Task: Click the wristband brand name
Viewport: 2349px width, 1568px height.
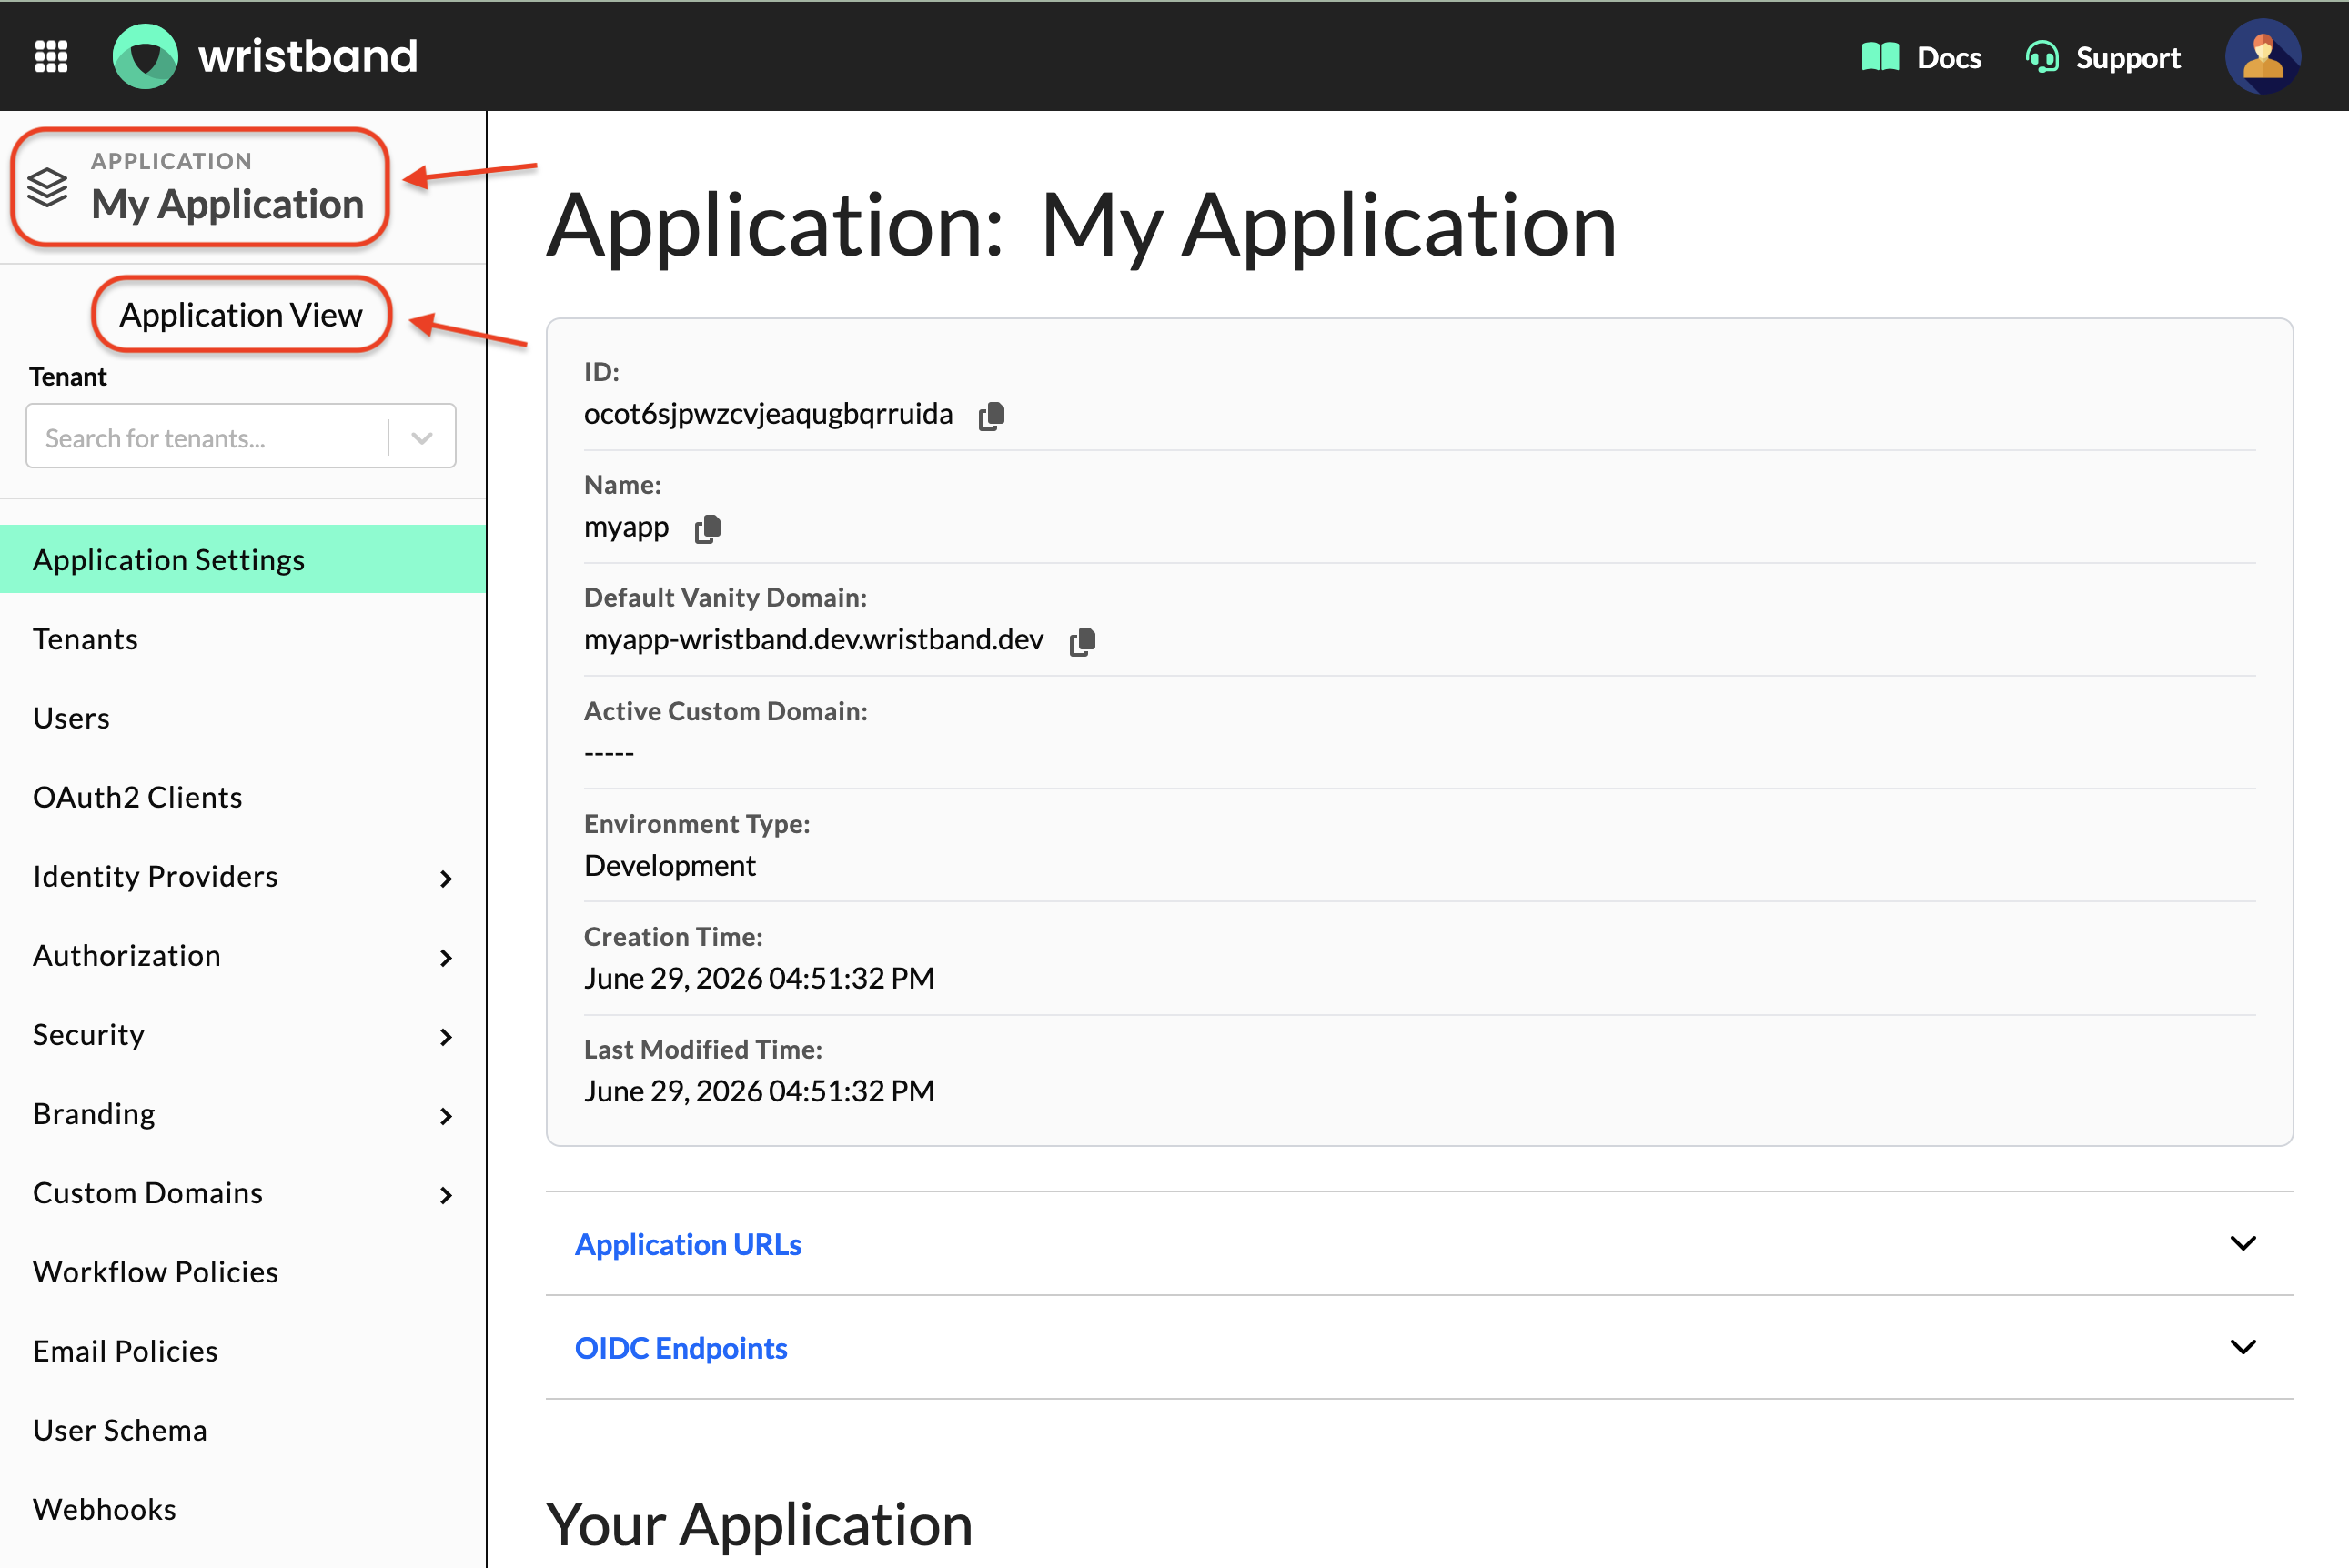Action: click(x=308, y=56)
